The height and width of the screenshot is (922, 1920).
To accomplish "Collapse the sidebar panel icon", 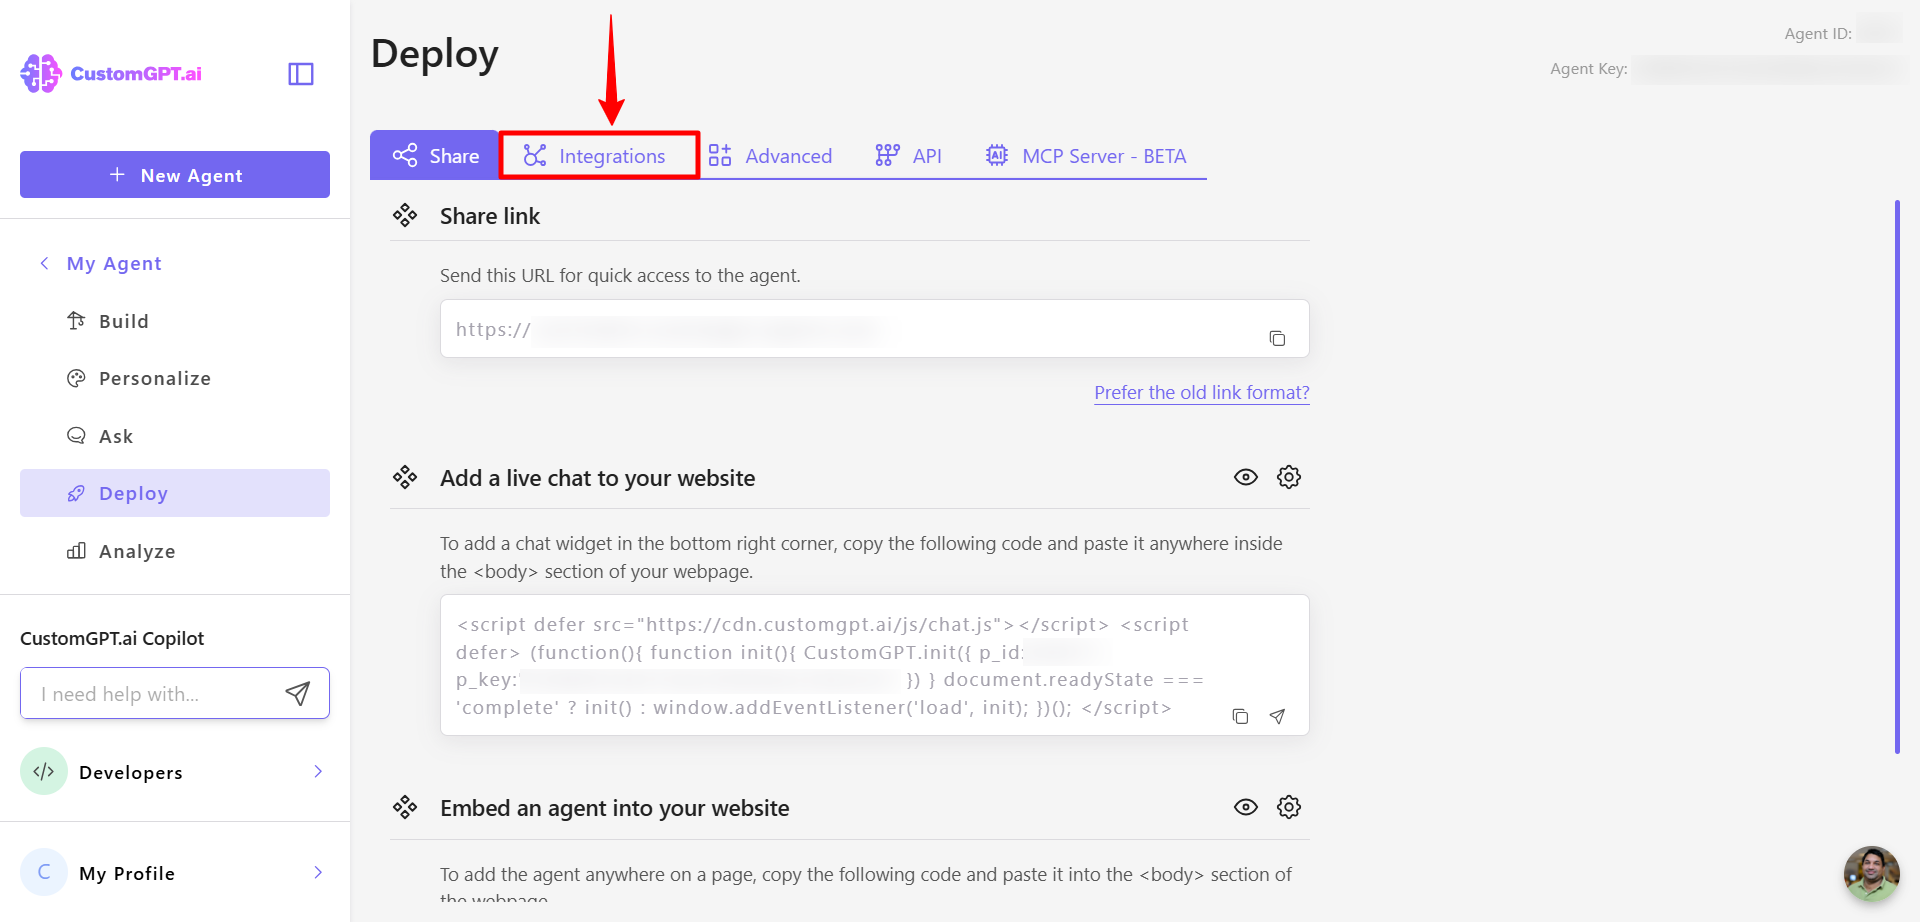I will (x=301, y=74).
